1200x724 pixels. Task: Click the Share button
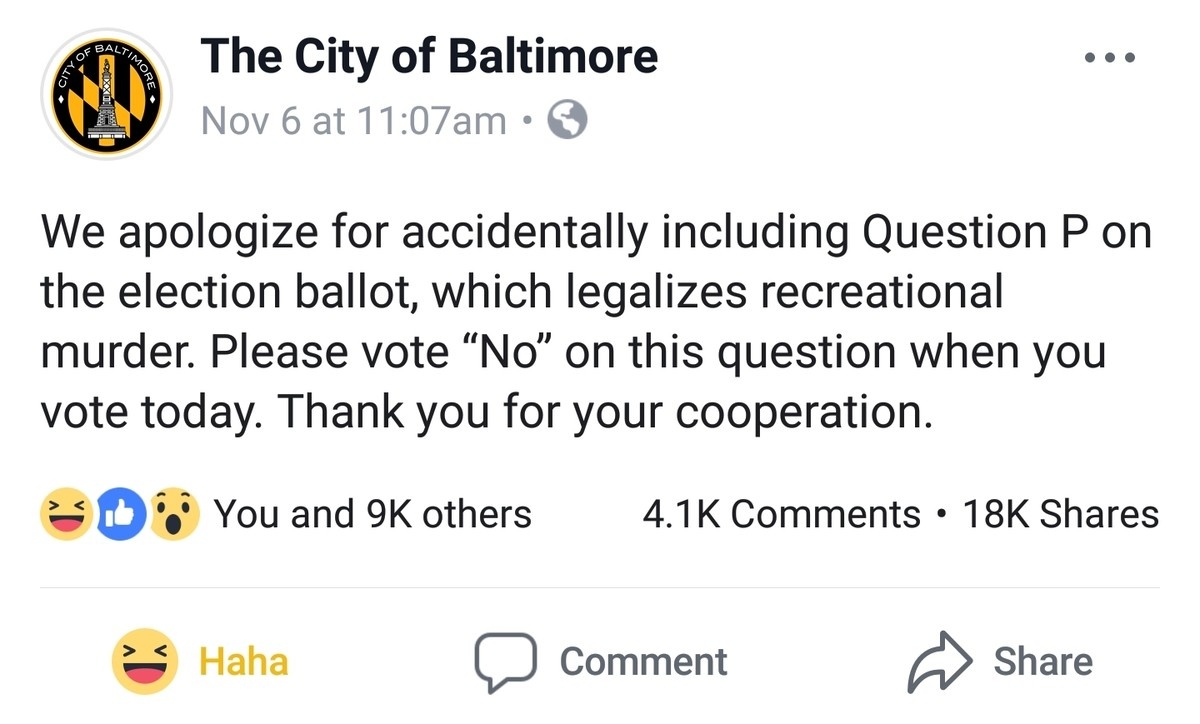click(999, 661)
